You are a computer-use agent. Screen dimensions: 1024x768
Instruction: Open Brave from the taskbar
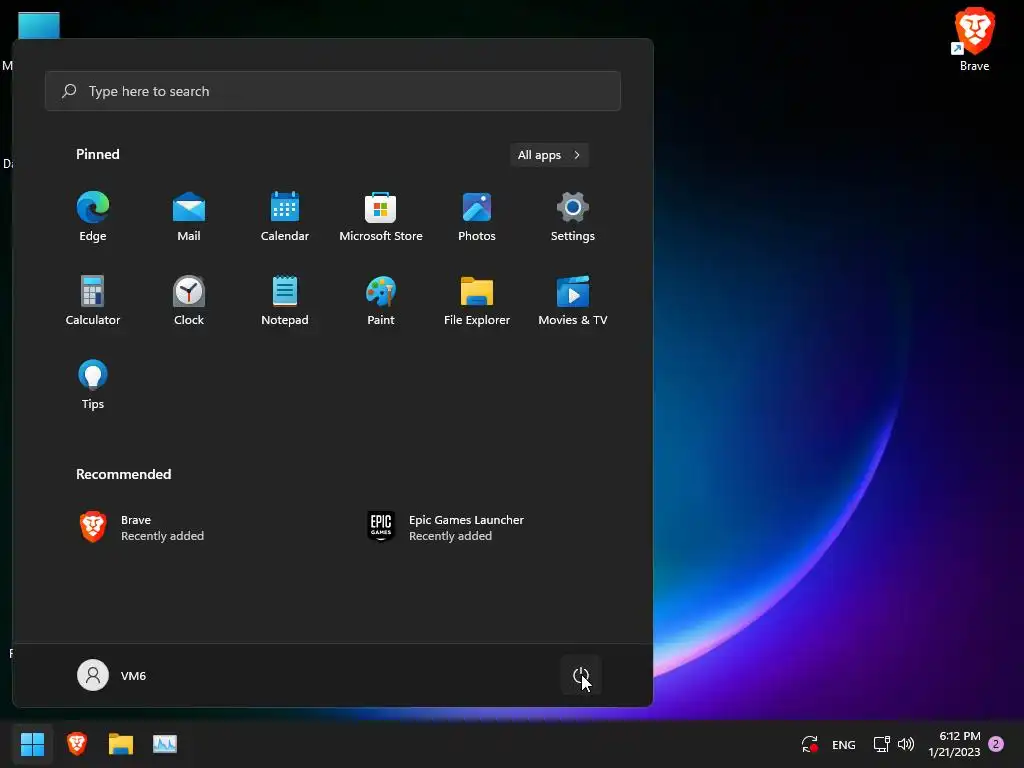click(76, 744)
